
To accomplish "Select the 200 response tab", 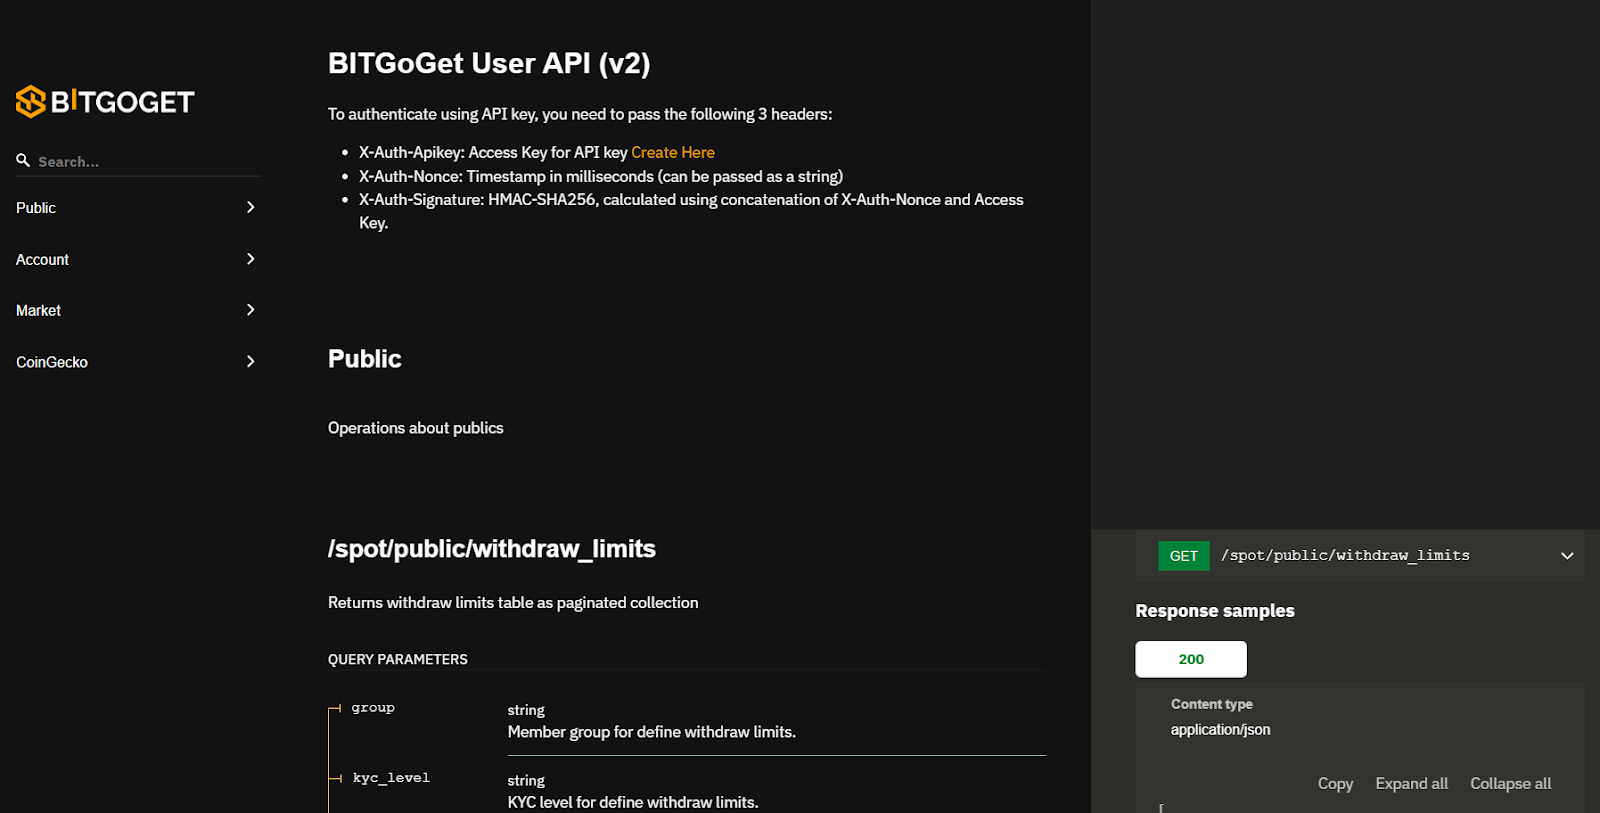I will (x=1190, y=659).
